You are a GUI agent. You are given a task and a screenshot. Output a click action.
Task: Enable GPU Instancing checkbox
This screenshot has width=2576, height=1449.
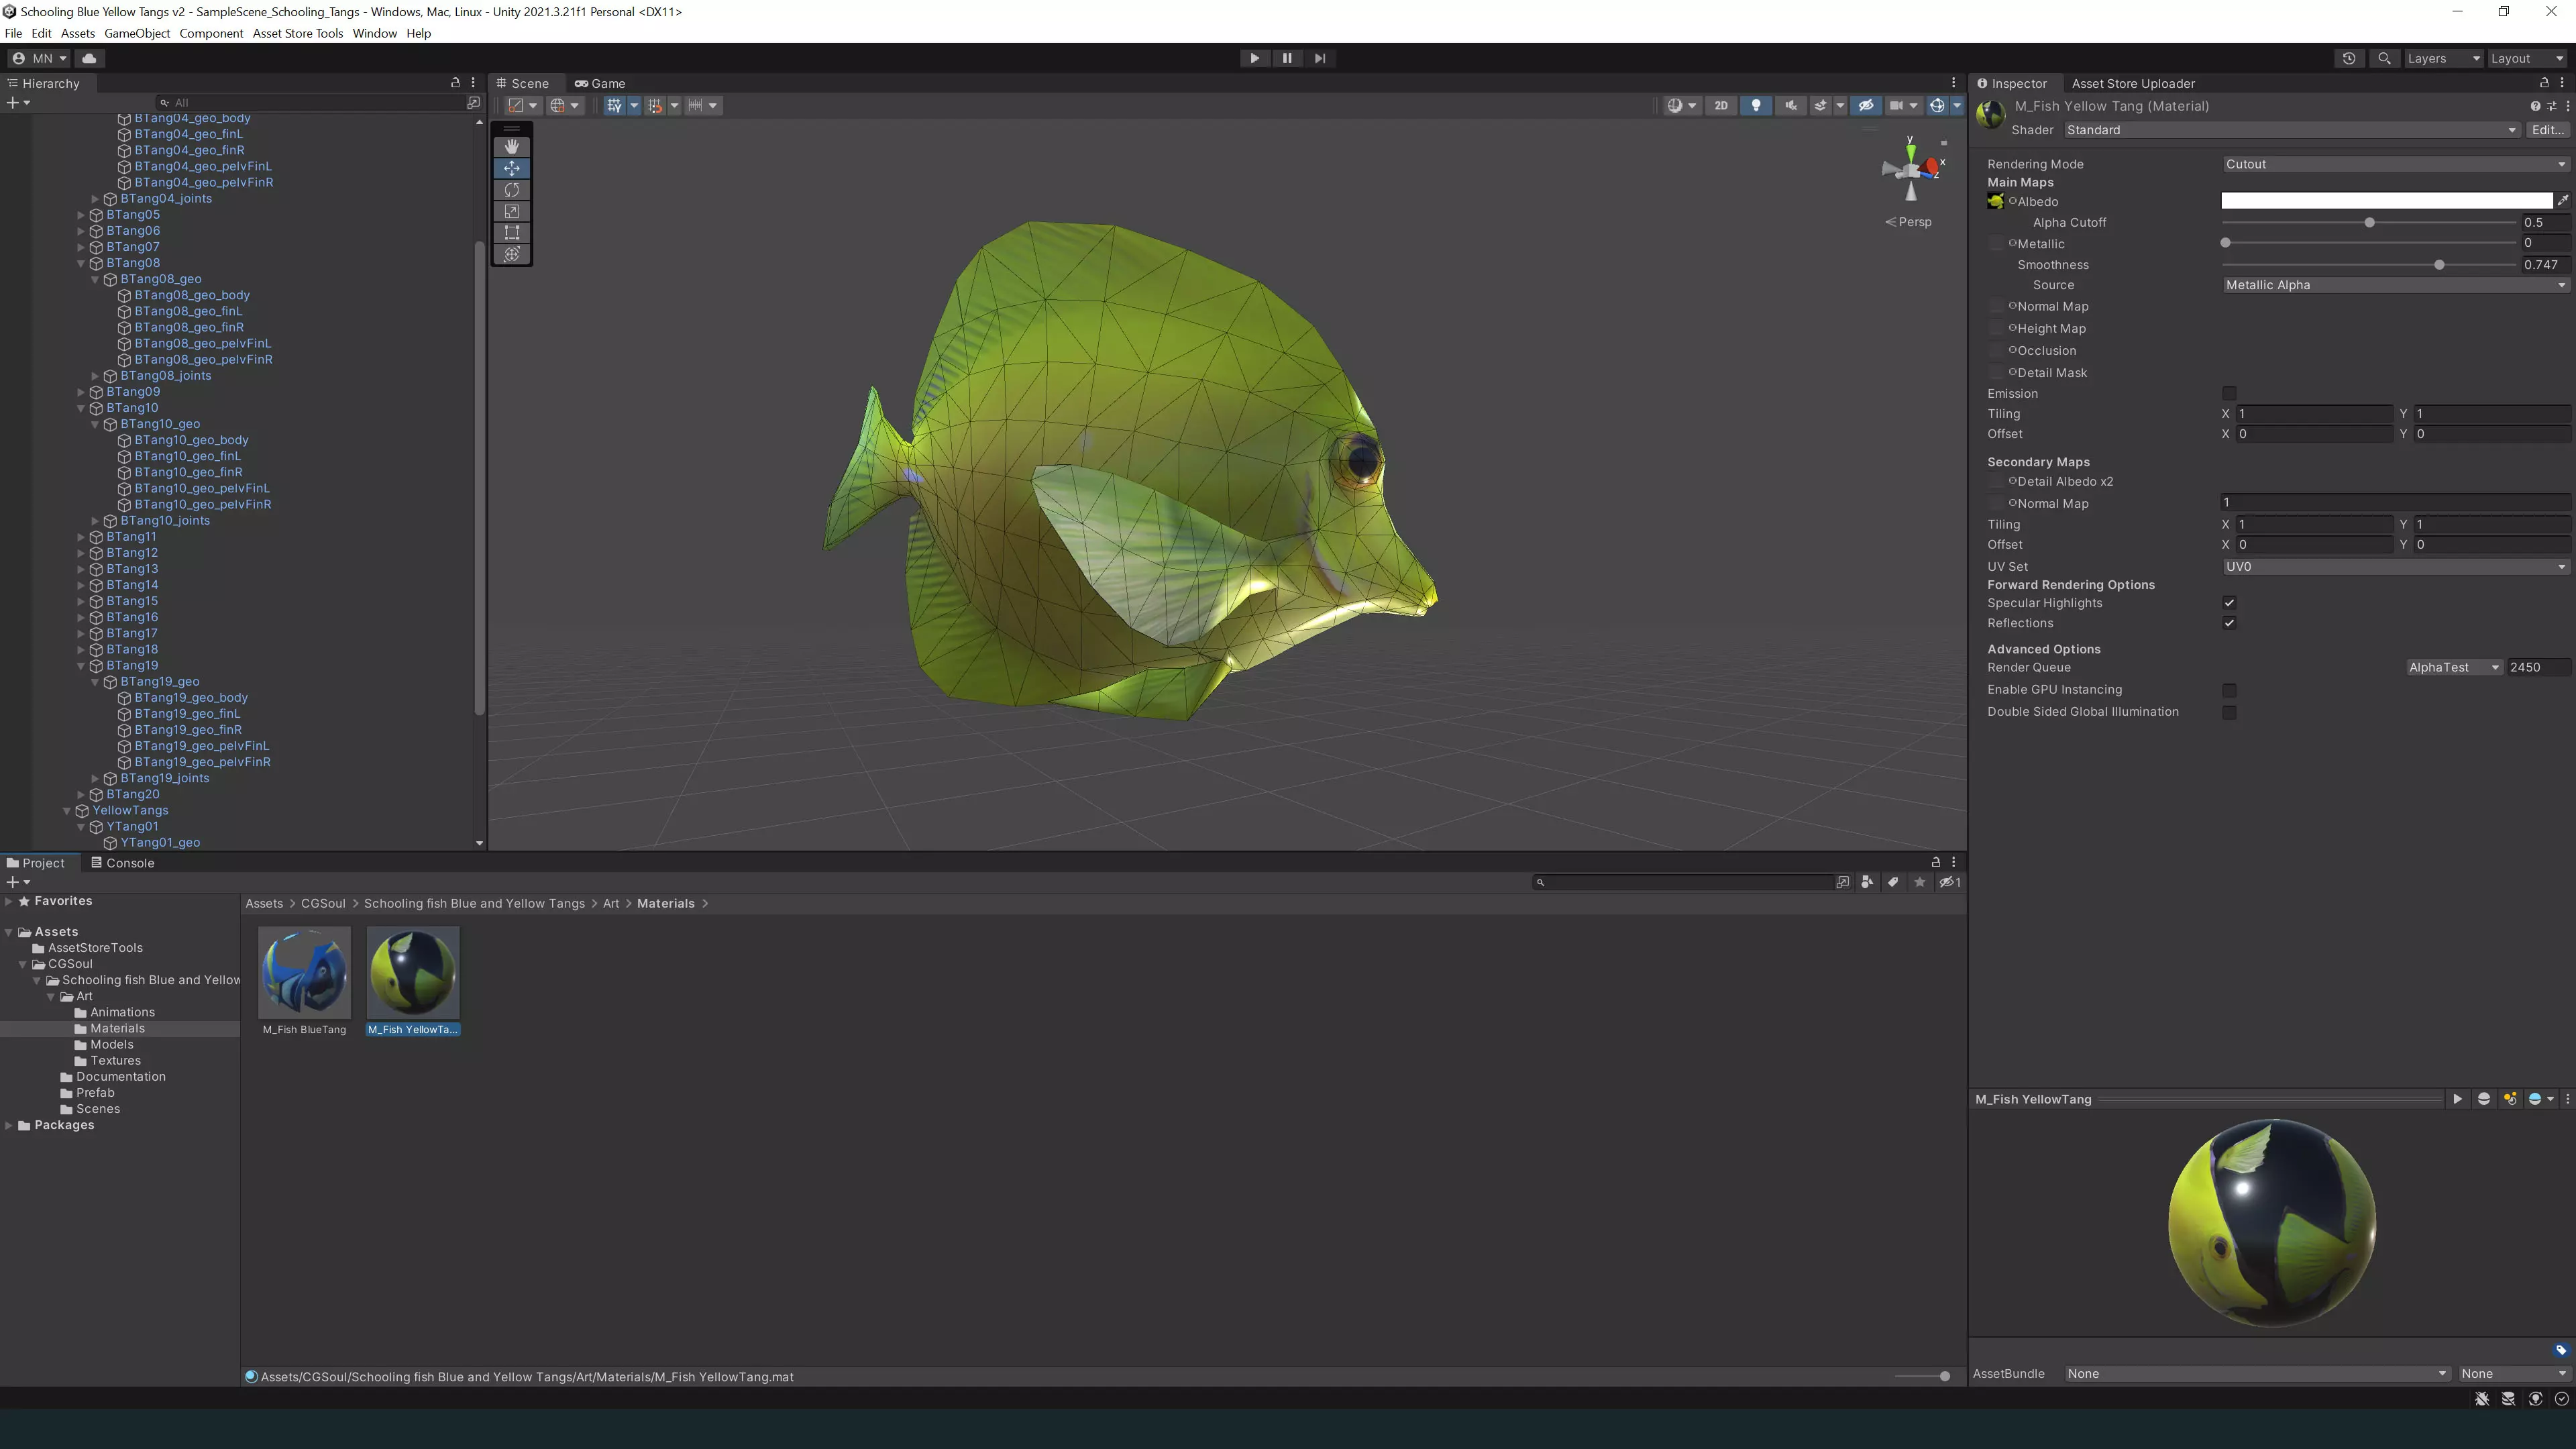click(x=2229, y=690)
